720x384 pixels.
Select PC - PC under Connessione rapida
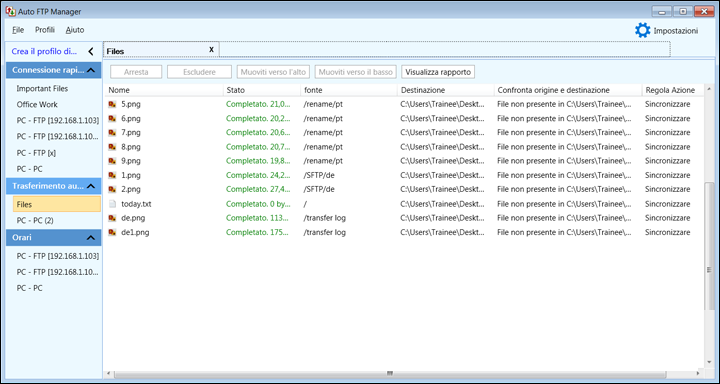[x=29, y=169]
